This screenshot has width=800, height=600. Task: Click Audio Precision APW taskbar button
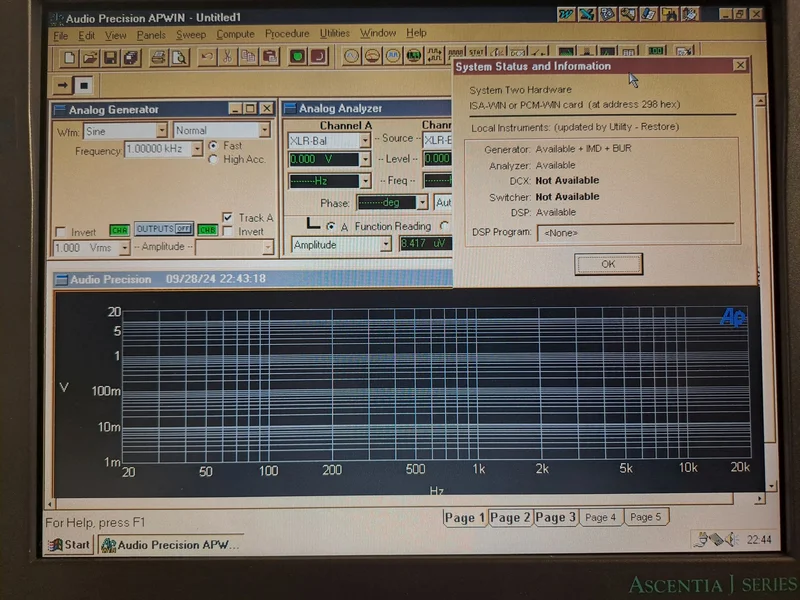170,545
